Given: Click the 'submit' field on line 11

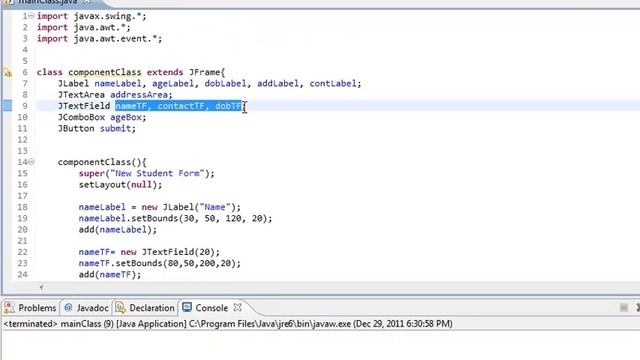Looking at the screenshot, I should pos(115,129).
